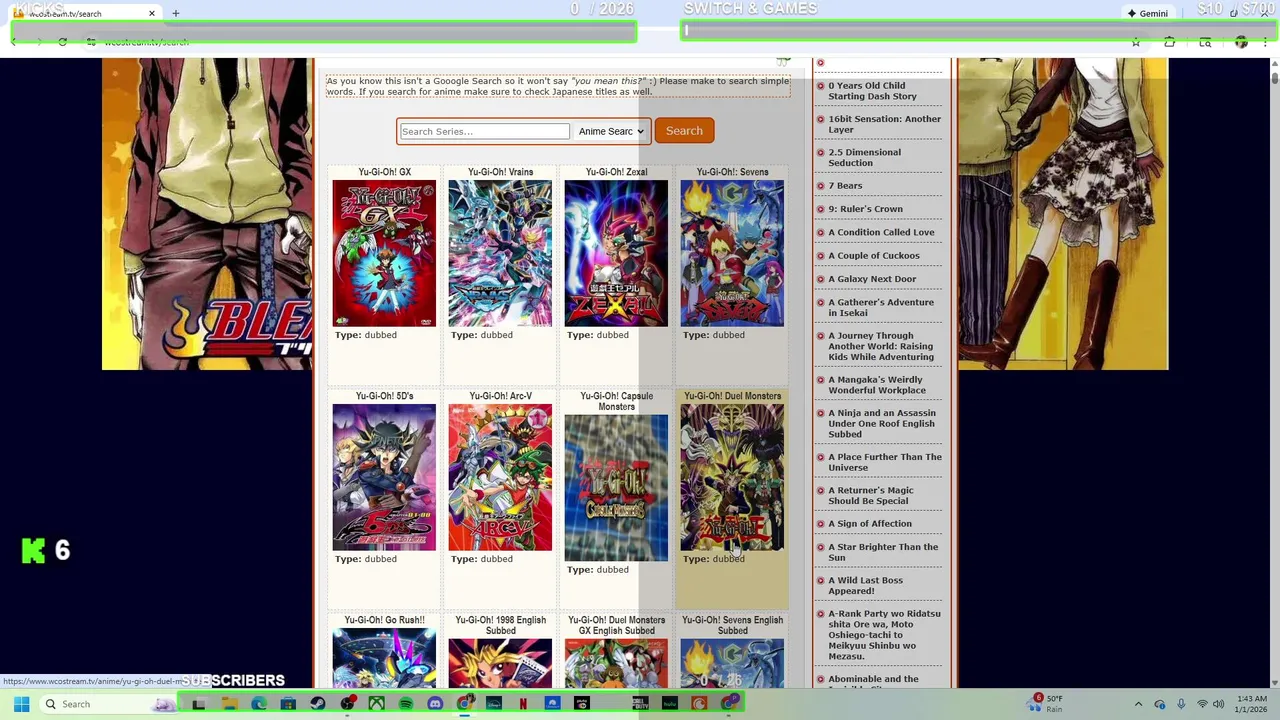Open A Returner's Magic Should Be Special
1280x720 pixels.
(x=870, y=496)
